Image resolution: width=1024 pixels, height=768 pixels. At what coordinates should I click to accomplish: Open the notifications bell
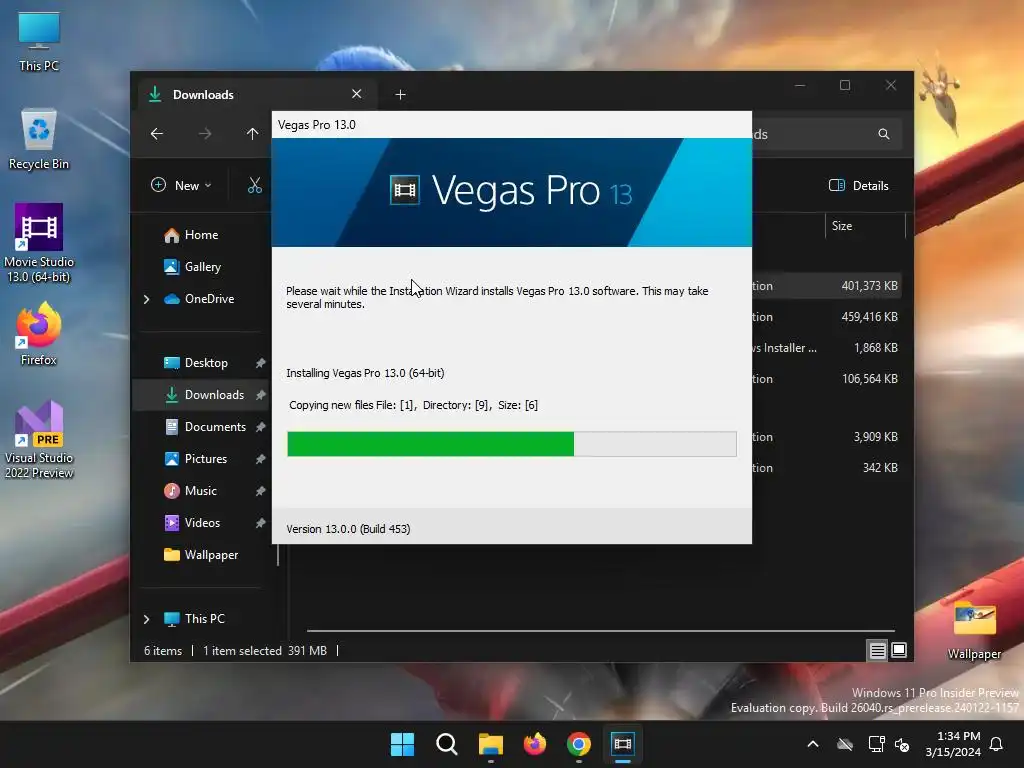coord(997,744)
